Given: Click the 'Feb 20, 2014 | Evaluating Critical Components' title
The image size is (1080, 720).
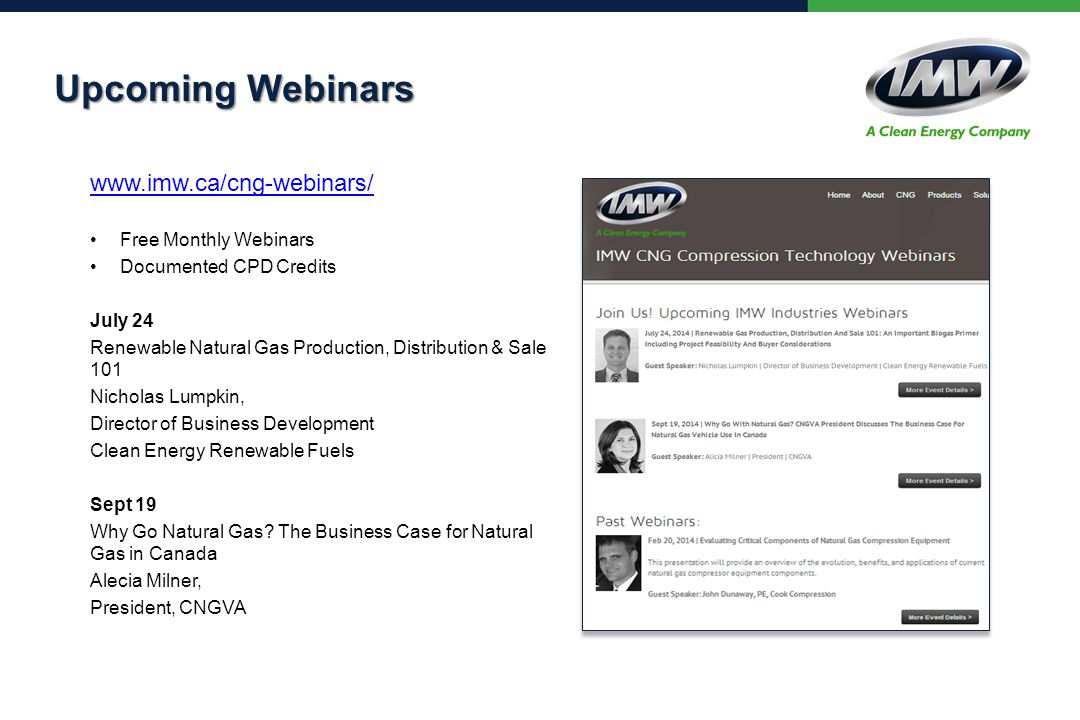Looking at the screenshot, I should click(x=798, y=541).
